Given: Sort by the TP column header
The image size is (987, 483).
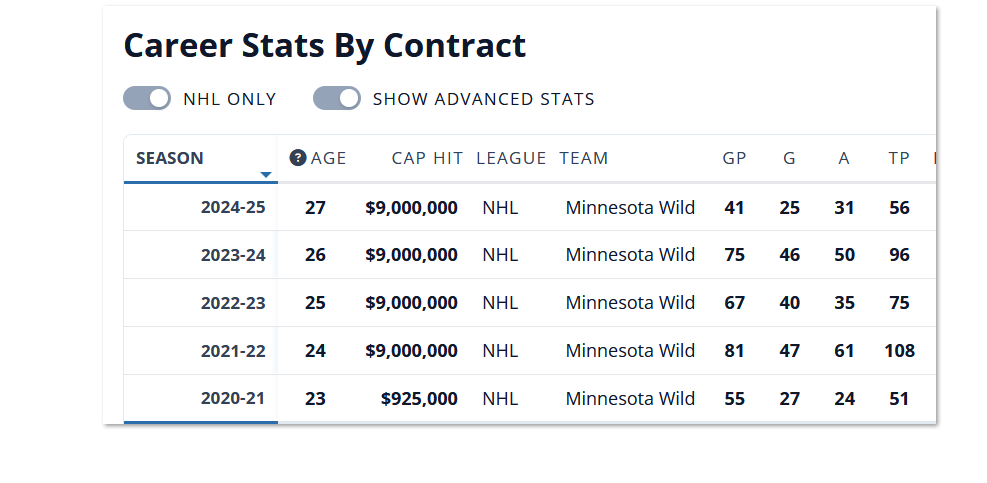Looking at the screenshot, I should [x=899, y=158].
